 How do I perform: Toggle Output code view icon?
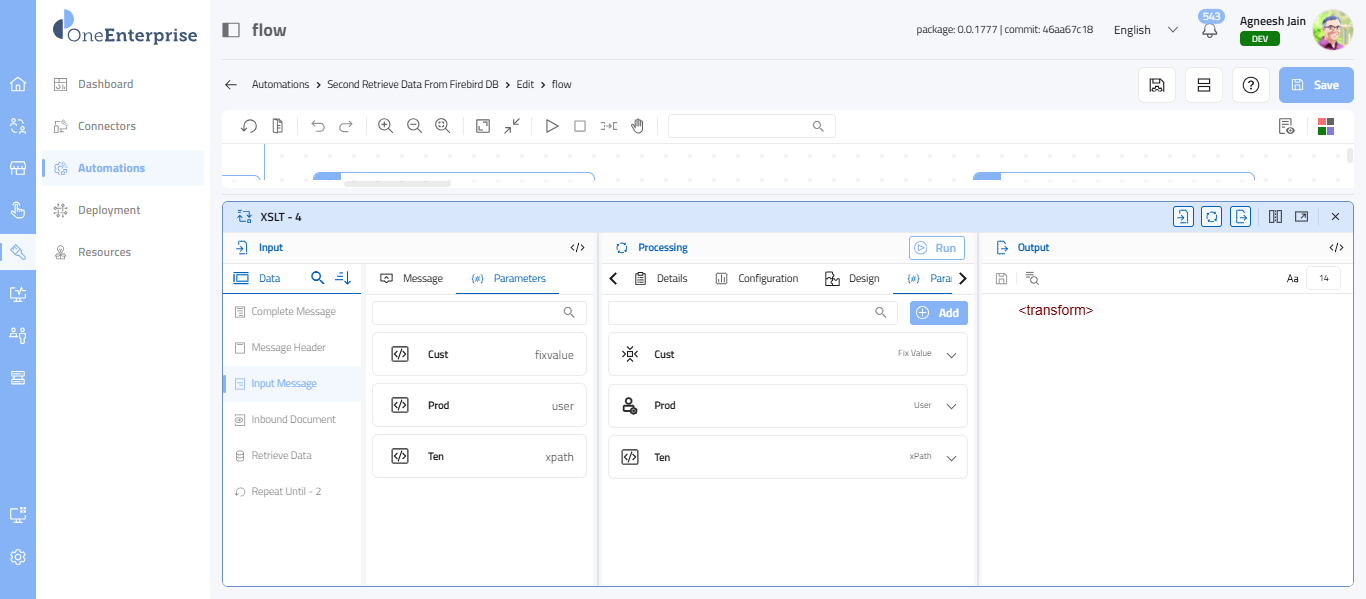click(x=1336, y=248)
